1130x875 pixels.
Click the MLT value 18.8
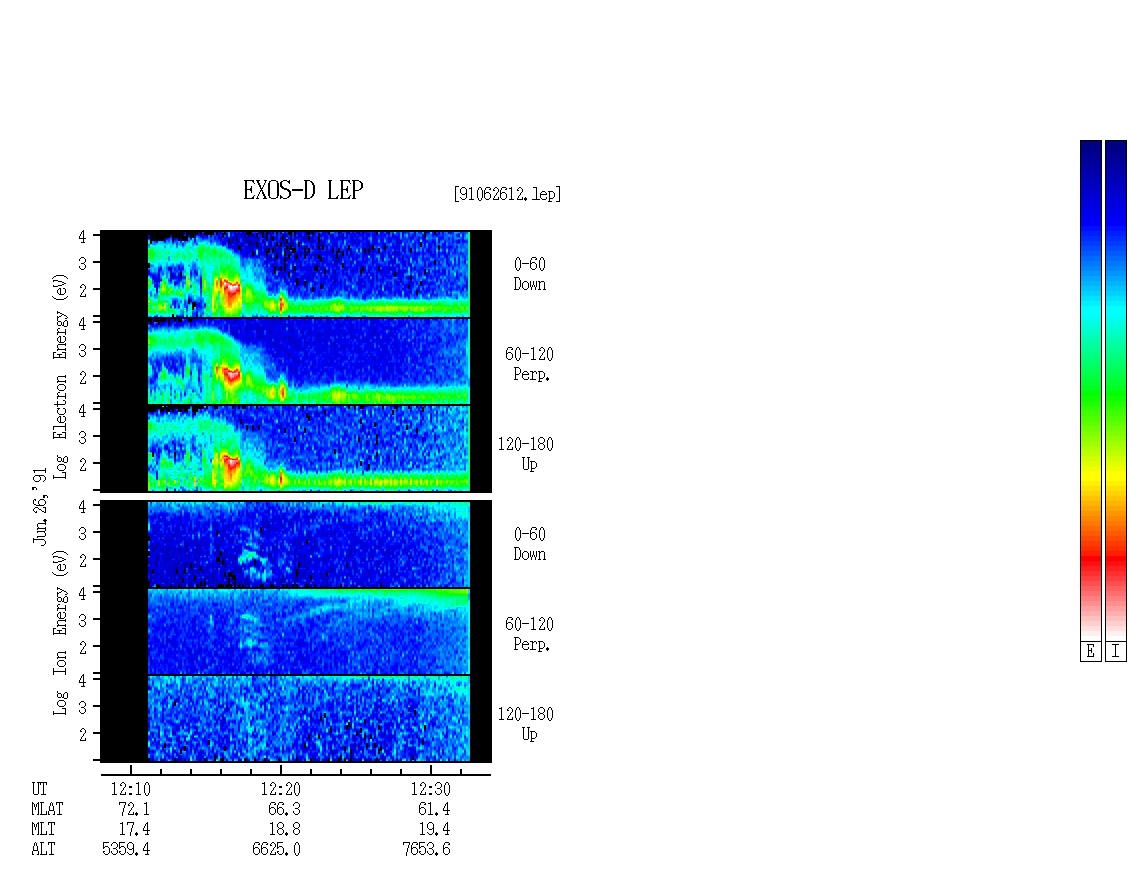point(284,830)
